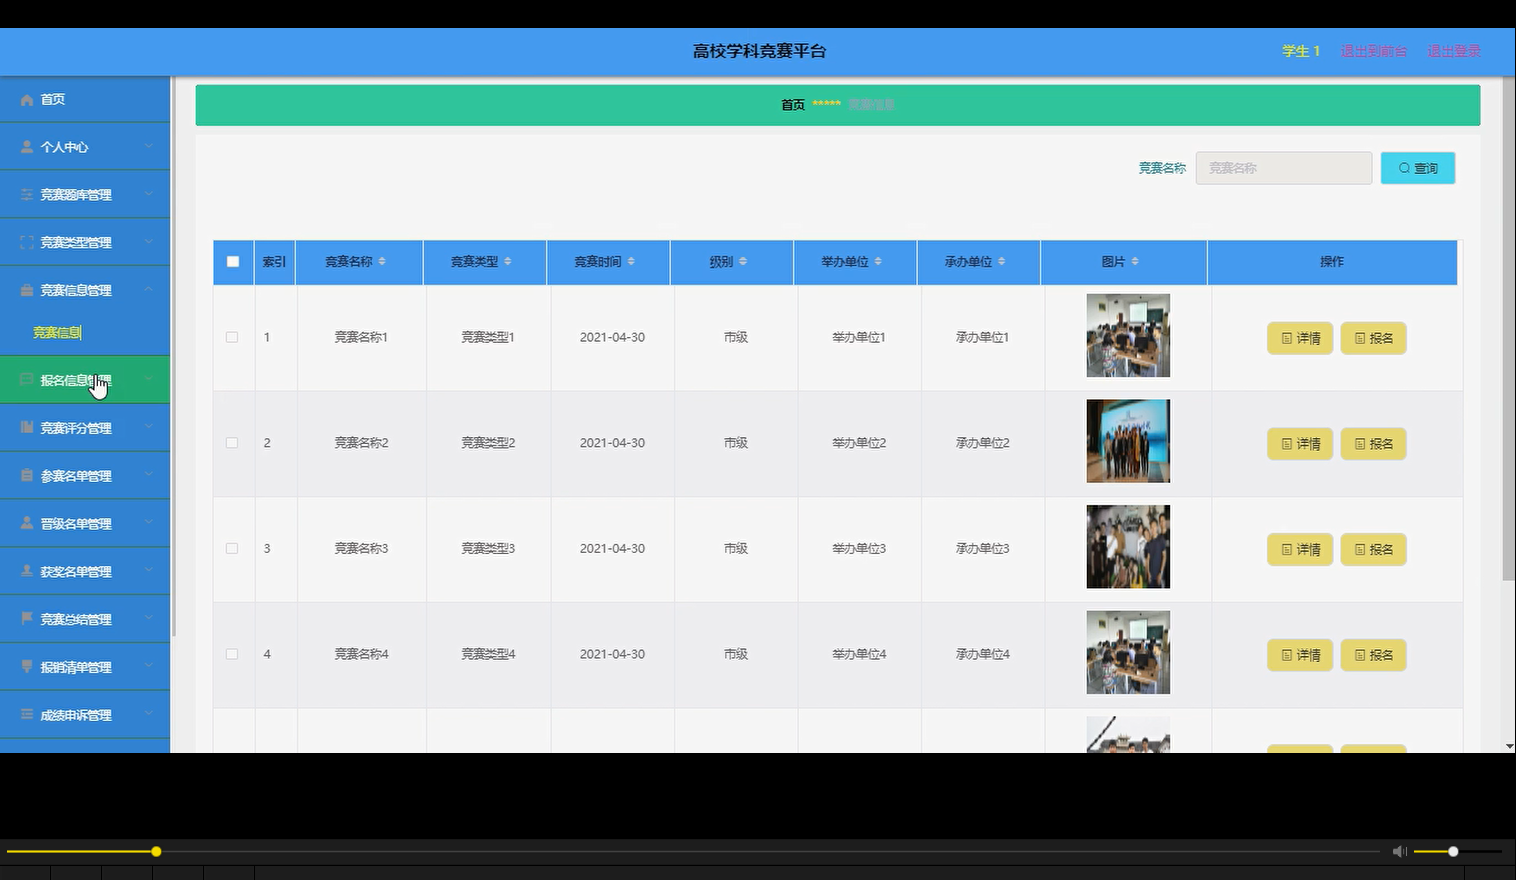Check the checkbox for row 竞赛名称1
This screenshot has width=1516, height=880.
click(232, 338)
